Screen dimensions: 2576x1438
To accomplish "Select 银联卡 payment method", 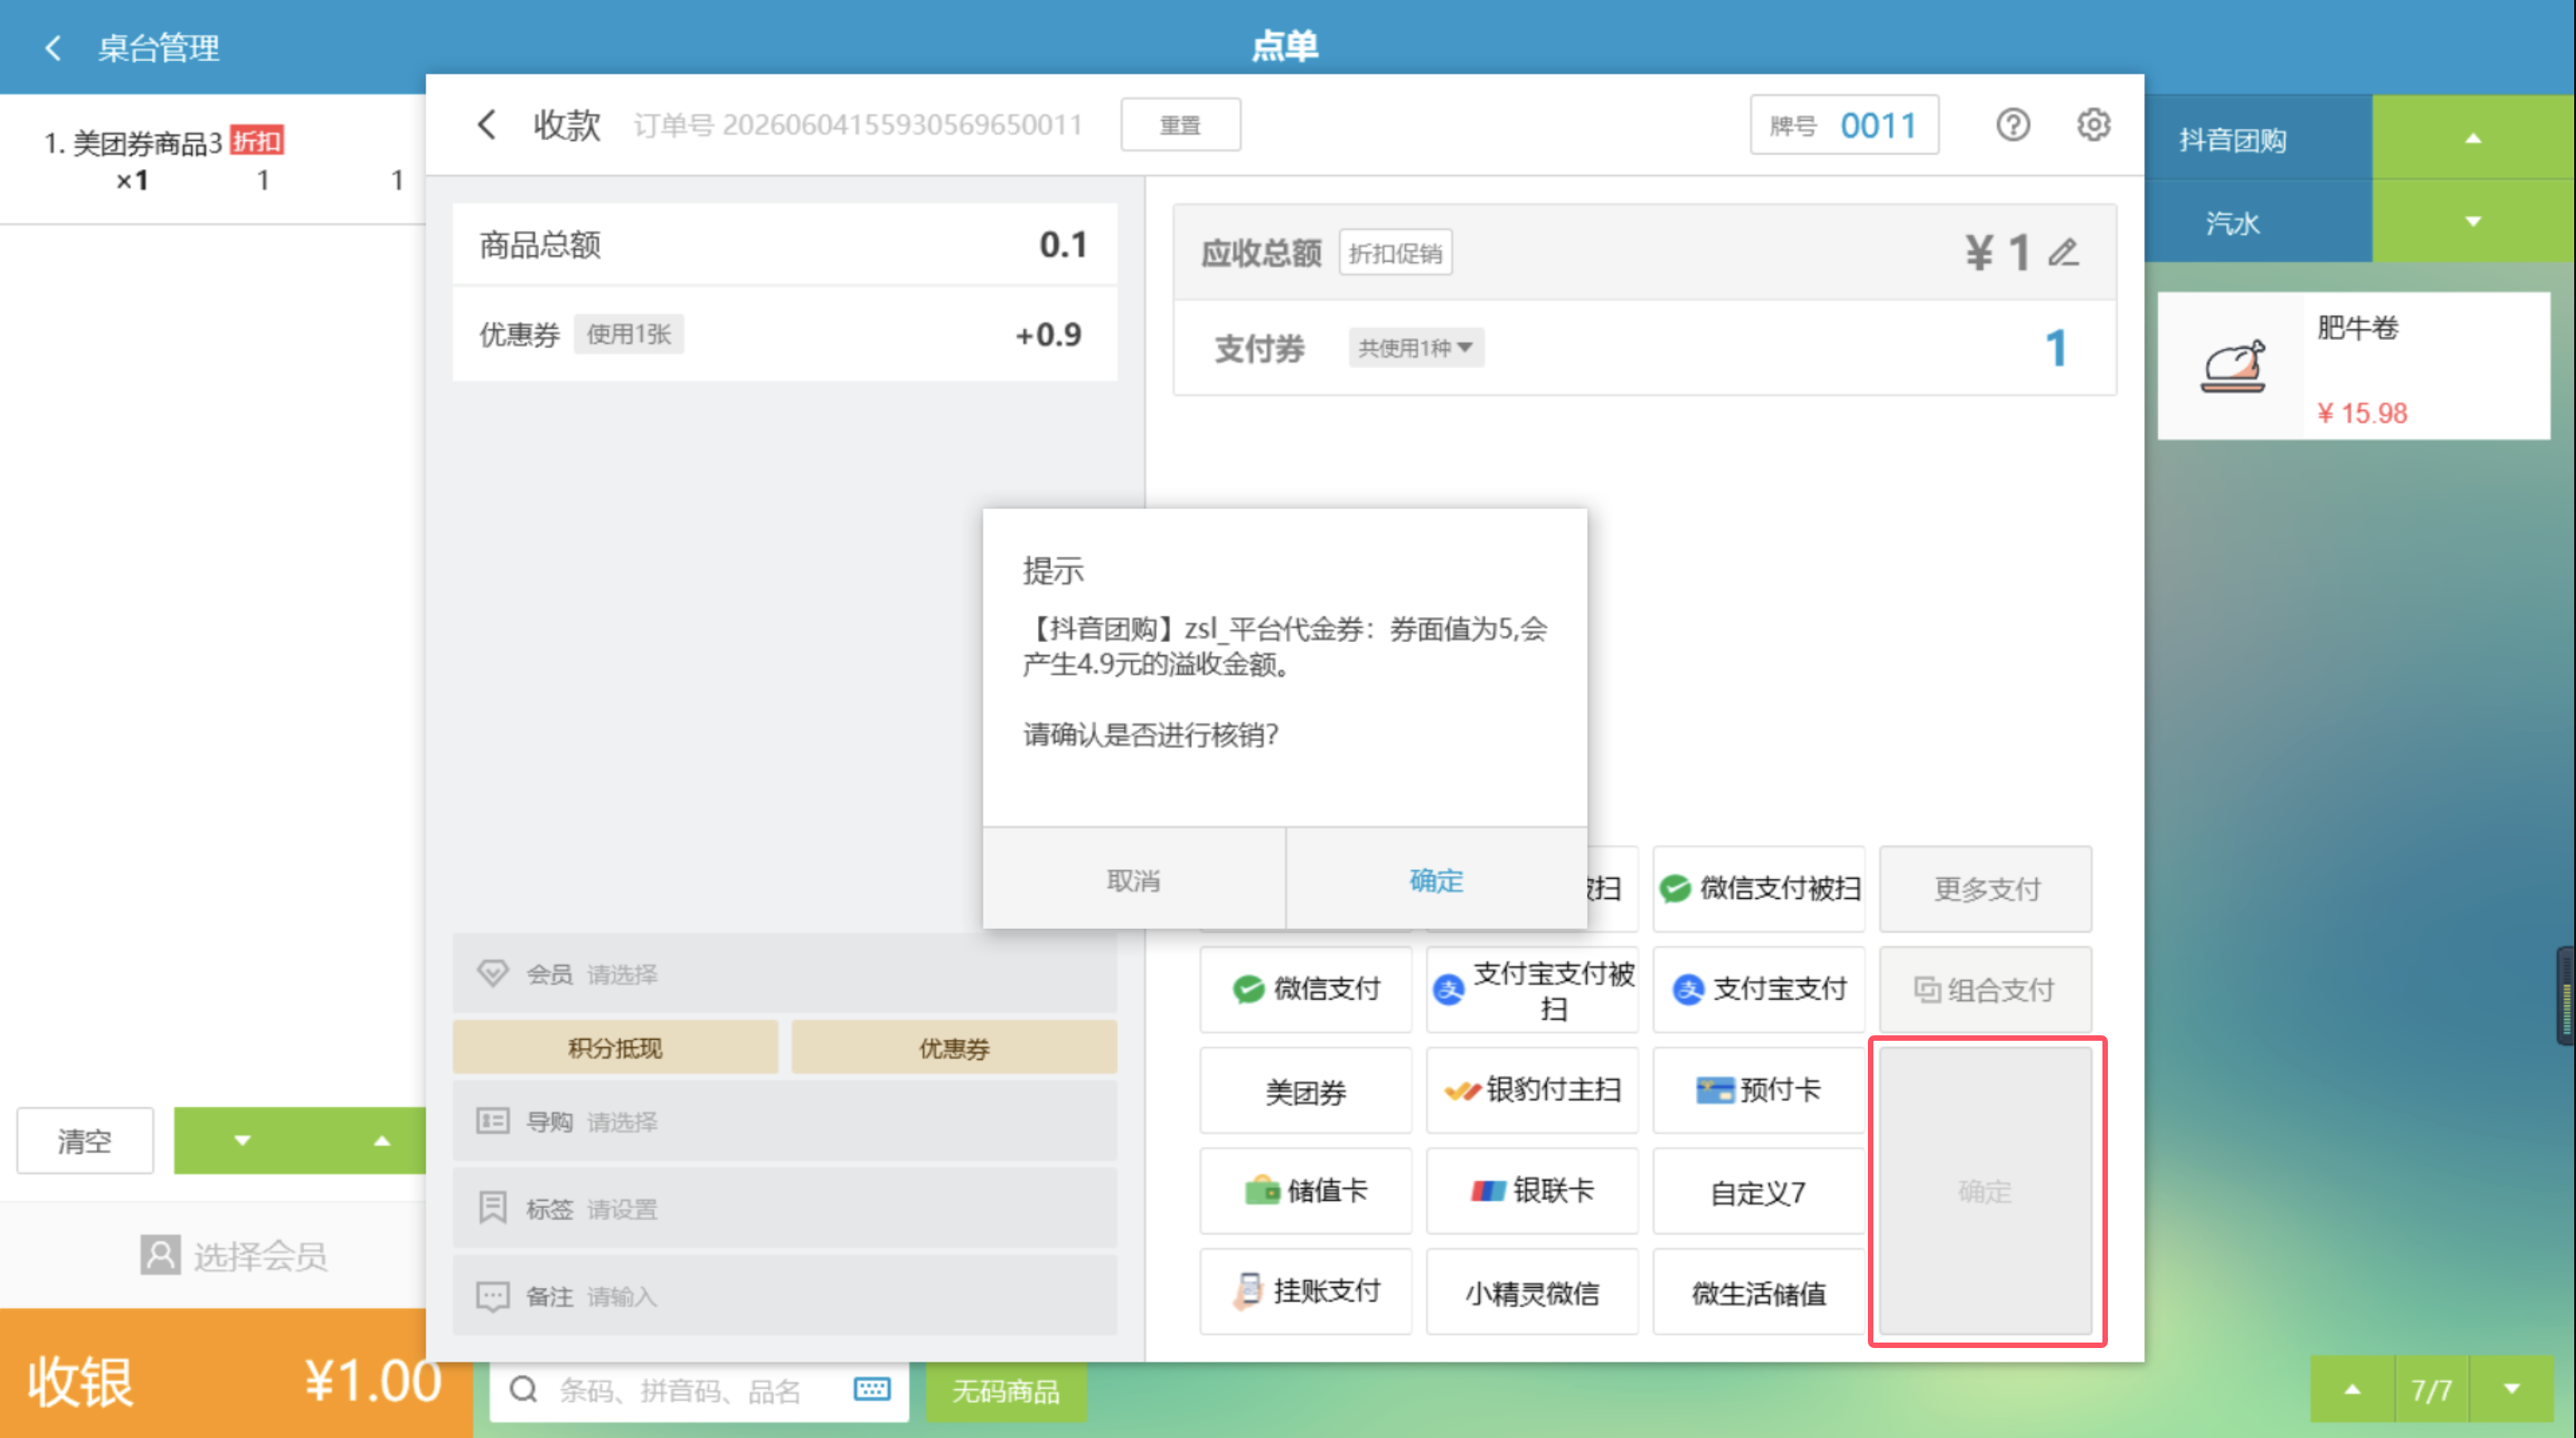I will pos(1532,1191).
